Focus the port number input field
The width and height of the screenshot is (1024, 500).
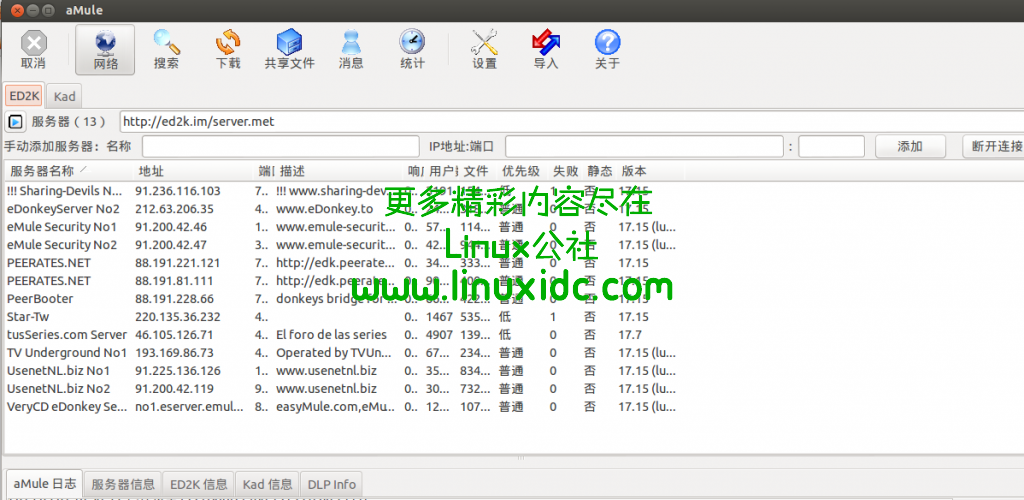coord(831,147)
